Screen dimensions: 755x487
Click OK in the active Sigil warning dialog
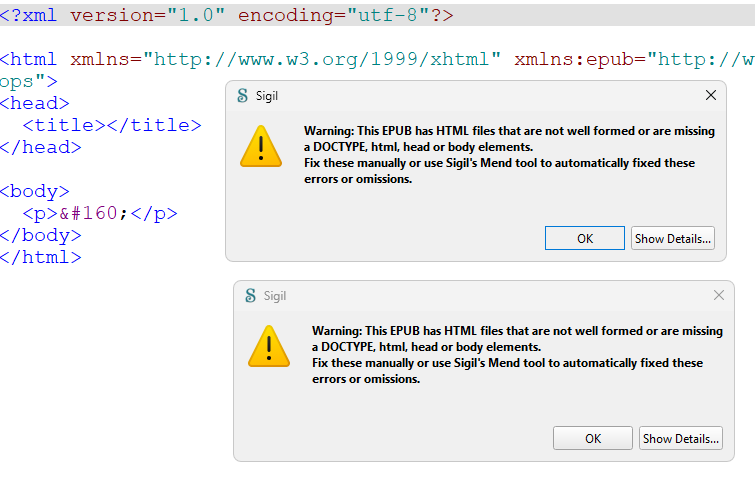pos(585,238)
